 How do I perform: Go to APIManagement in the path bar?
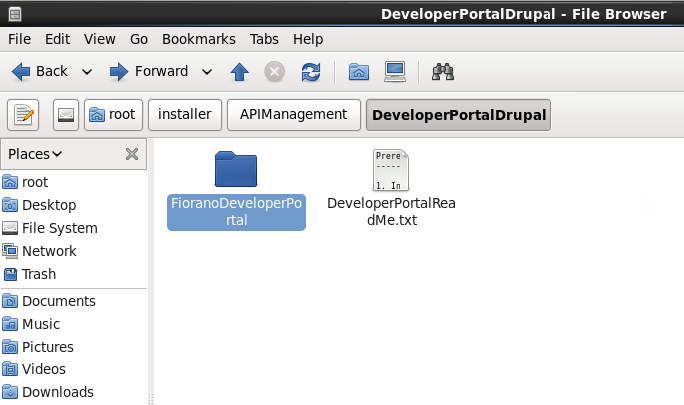(x=294, y=115)
